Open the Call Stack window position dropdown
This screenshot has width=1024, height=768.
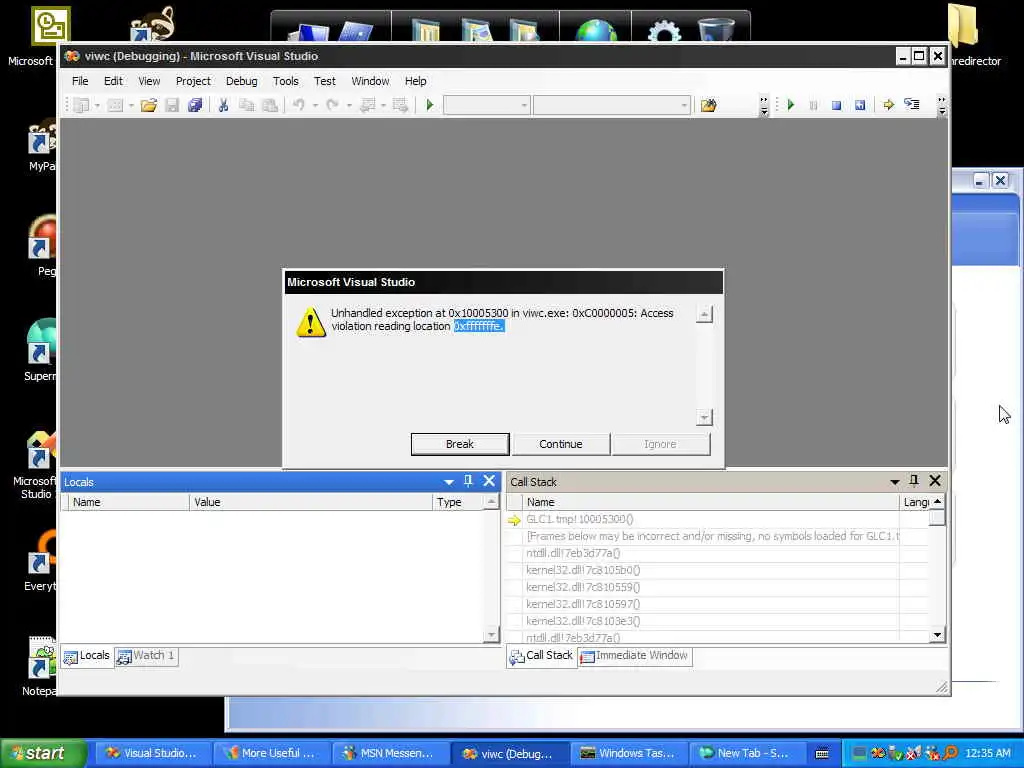pos(895,482)
